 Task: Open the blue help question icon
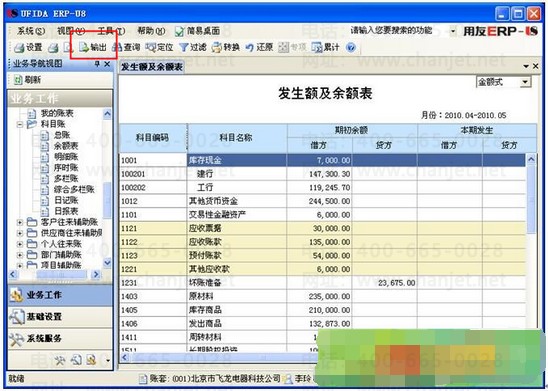pos(351,48)
